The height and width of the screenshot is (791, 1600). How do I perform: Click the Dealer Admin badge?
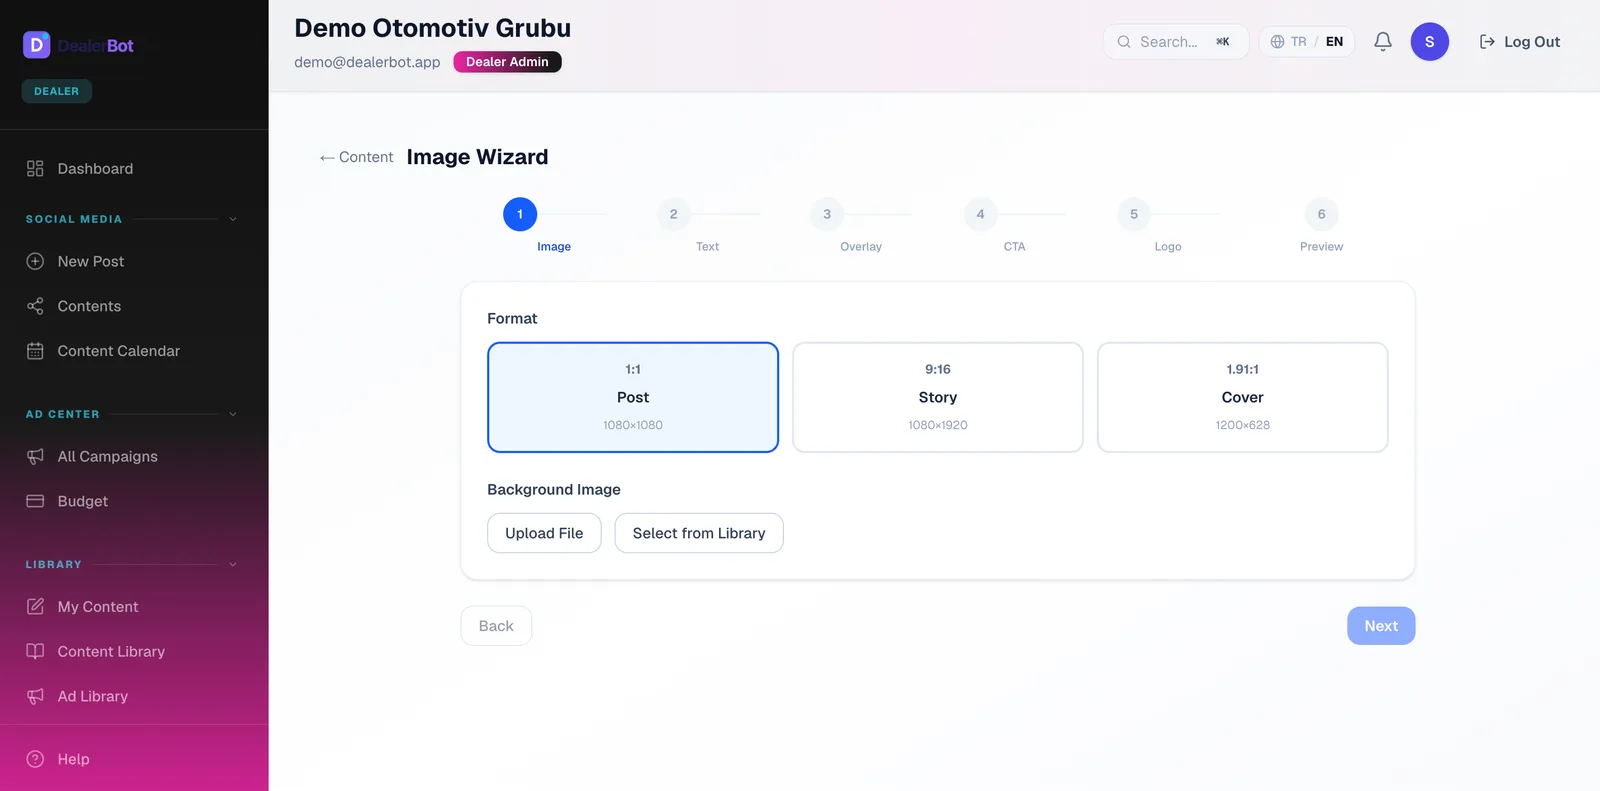point(507,62)
